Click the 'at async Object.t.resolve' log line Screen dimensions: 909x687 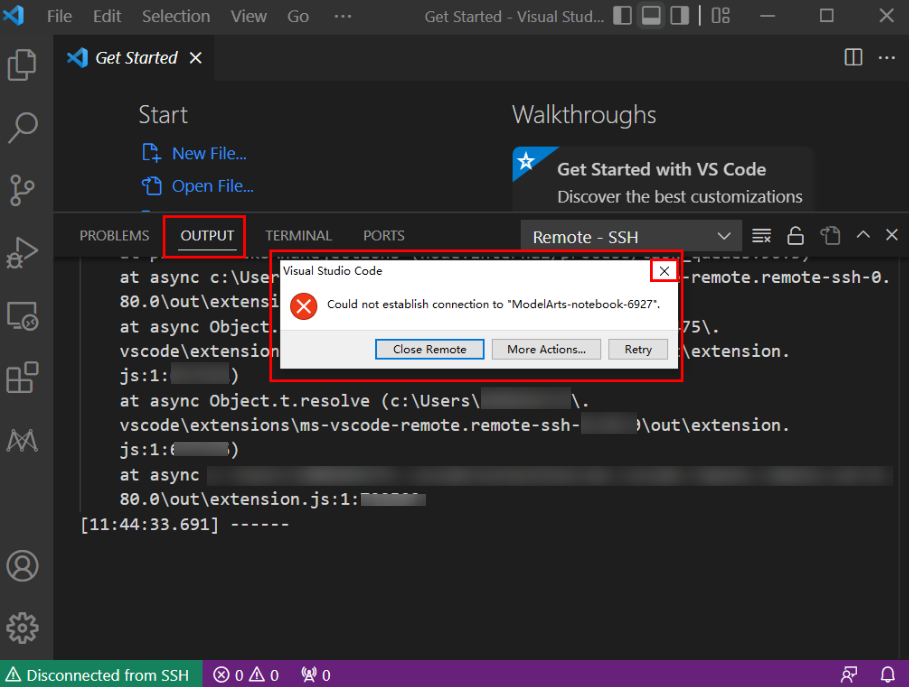354,401
